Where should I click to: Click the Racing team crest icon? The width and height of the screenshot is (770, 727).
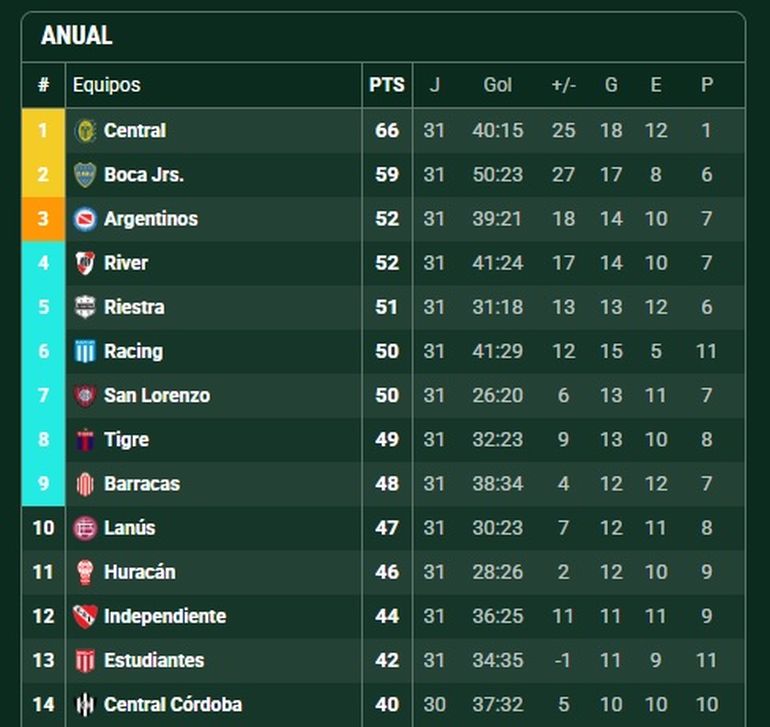click(x=85, y=351)
